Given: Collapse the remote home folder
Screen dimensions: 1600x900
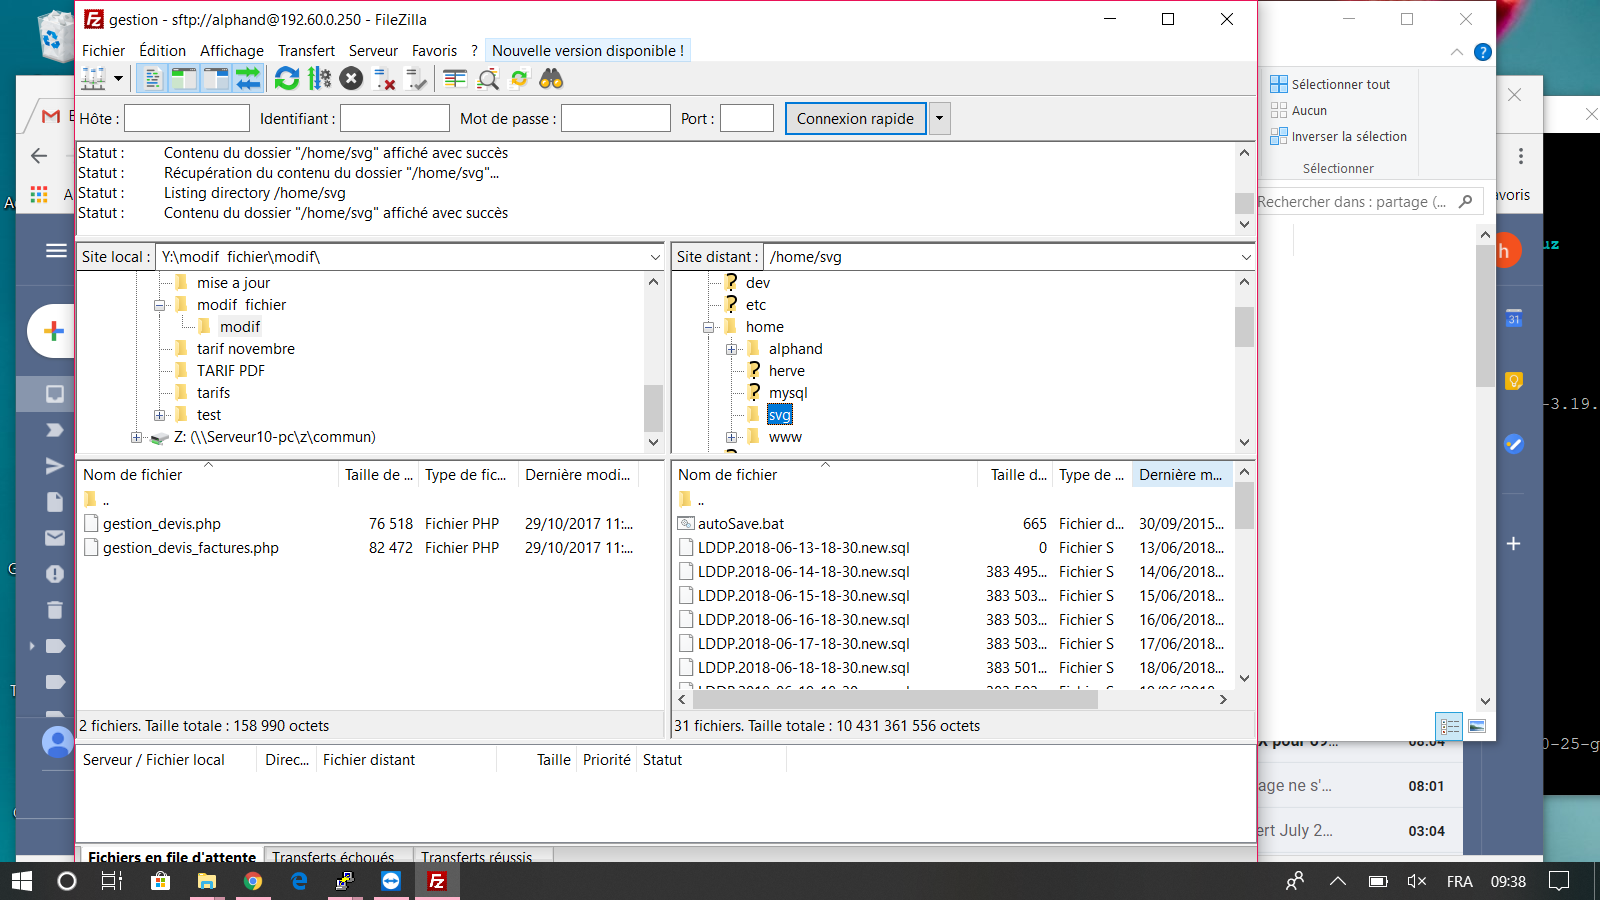Looking at the screenshot, I should pyautogui.click(x=709, y=327).
